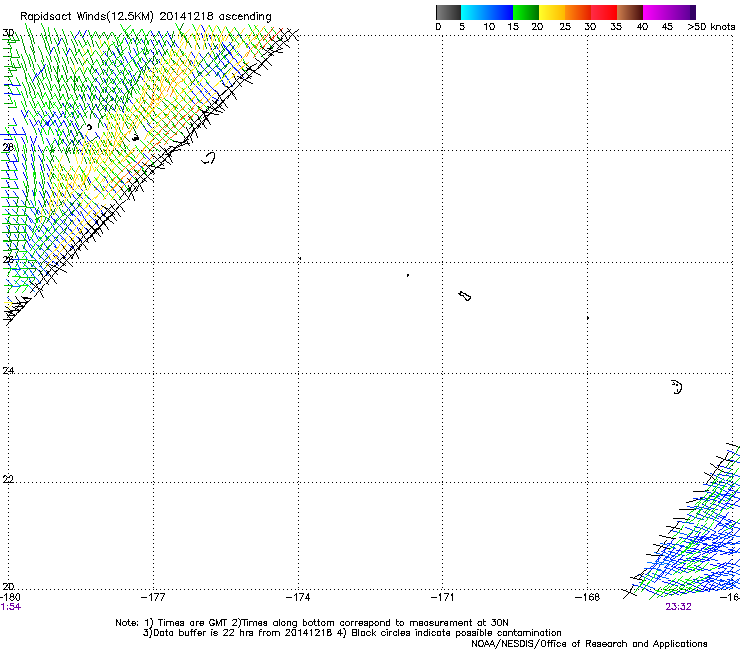Click the legend number '25'

[565, 26]
